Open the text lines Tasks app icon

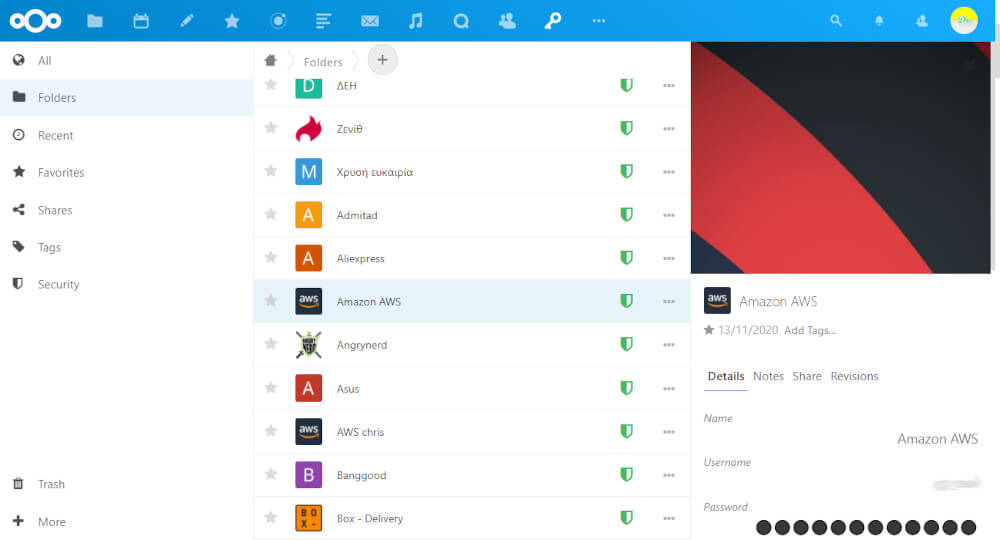click(x=323, y=21)
